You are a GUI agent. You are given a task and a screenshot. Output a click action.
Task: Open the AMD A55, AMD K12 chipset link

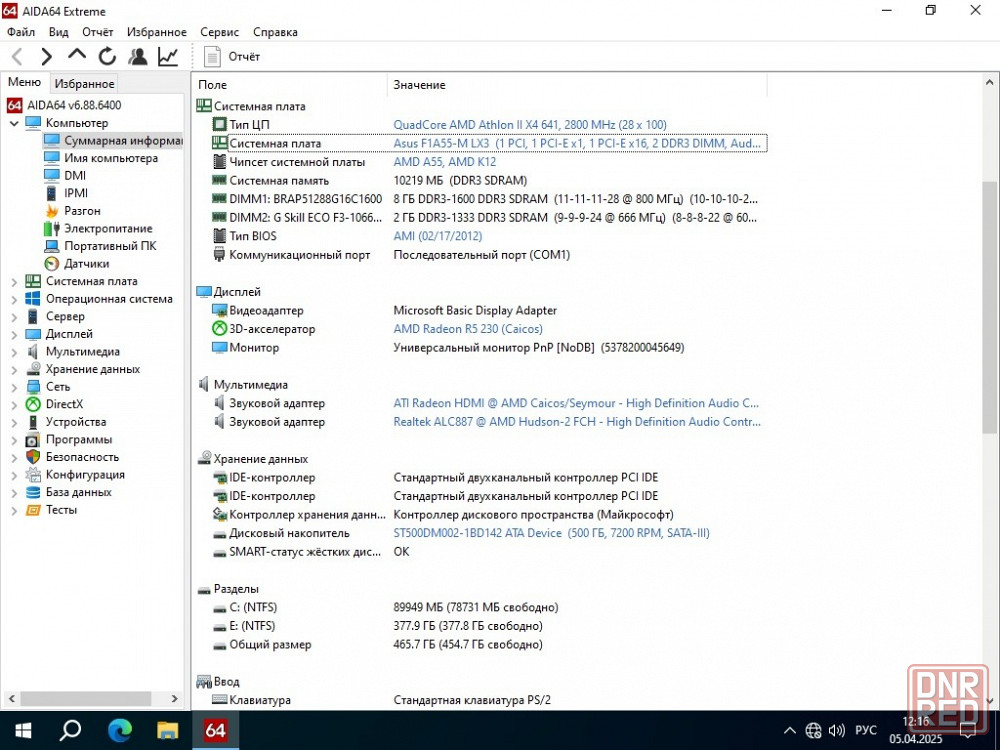tap(445, 162)
